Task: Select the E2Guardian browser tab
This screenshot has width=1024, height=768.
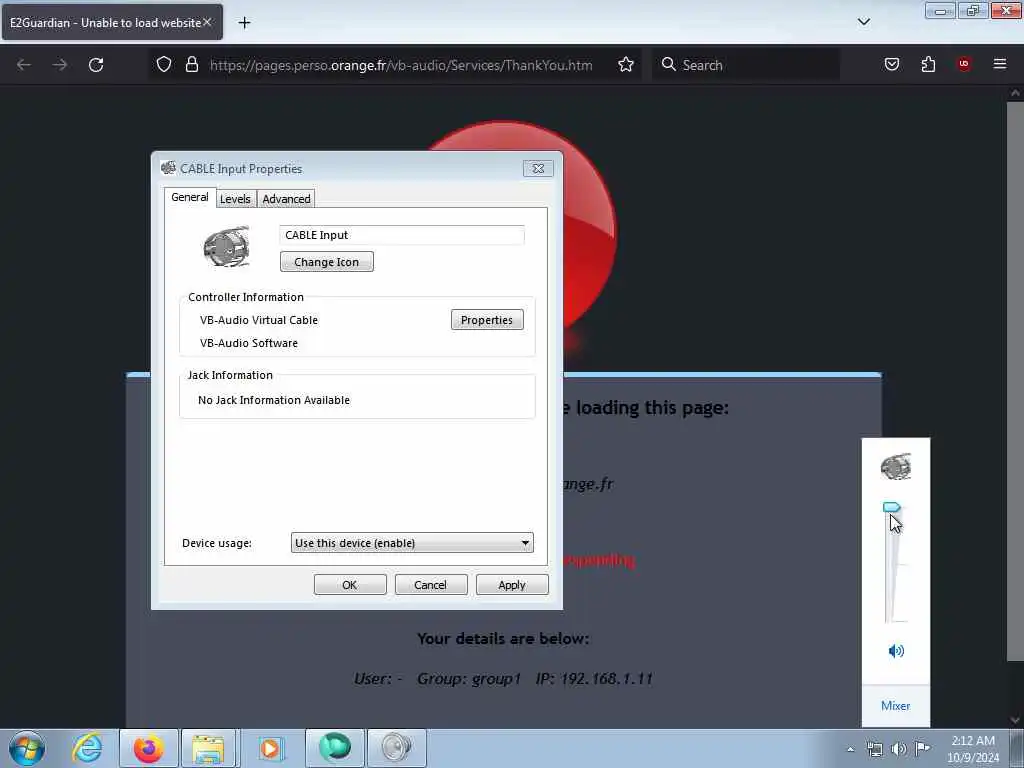Action: [112, 22]
